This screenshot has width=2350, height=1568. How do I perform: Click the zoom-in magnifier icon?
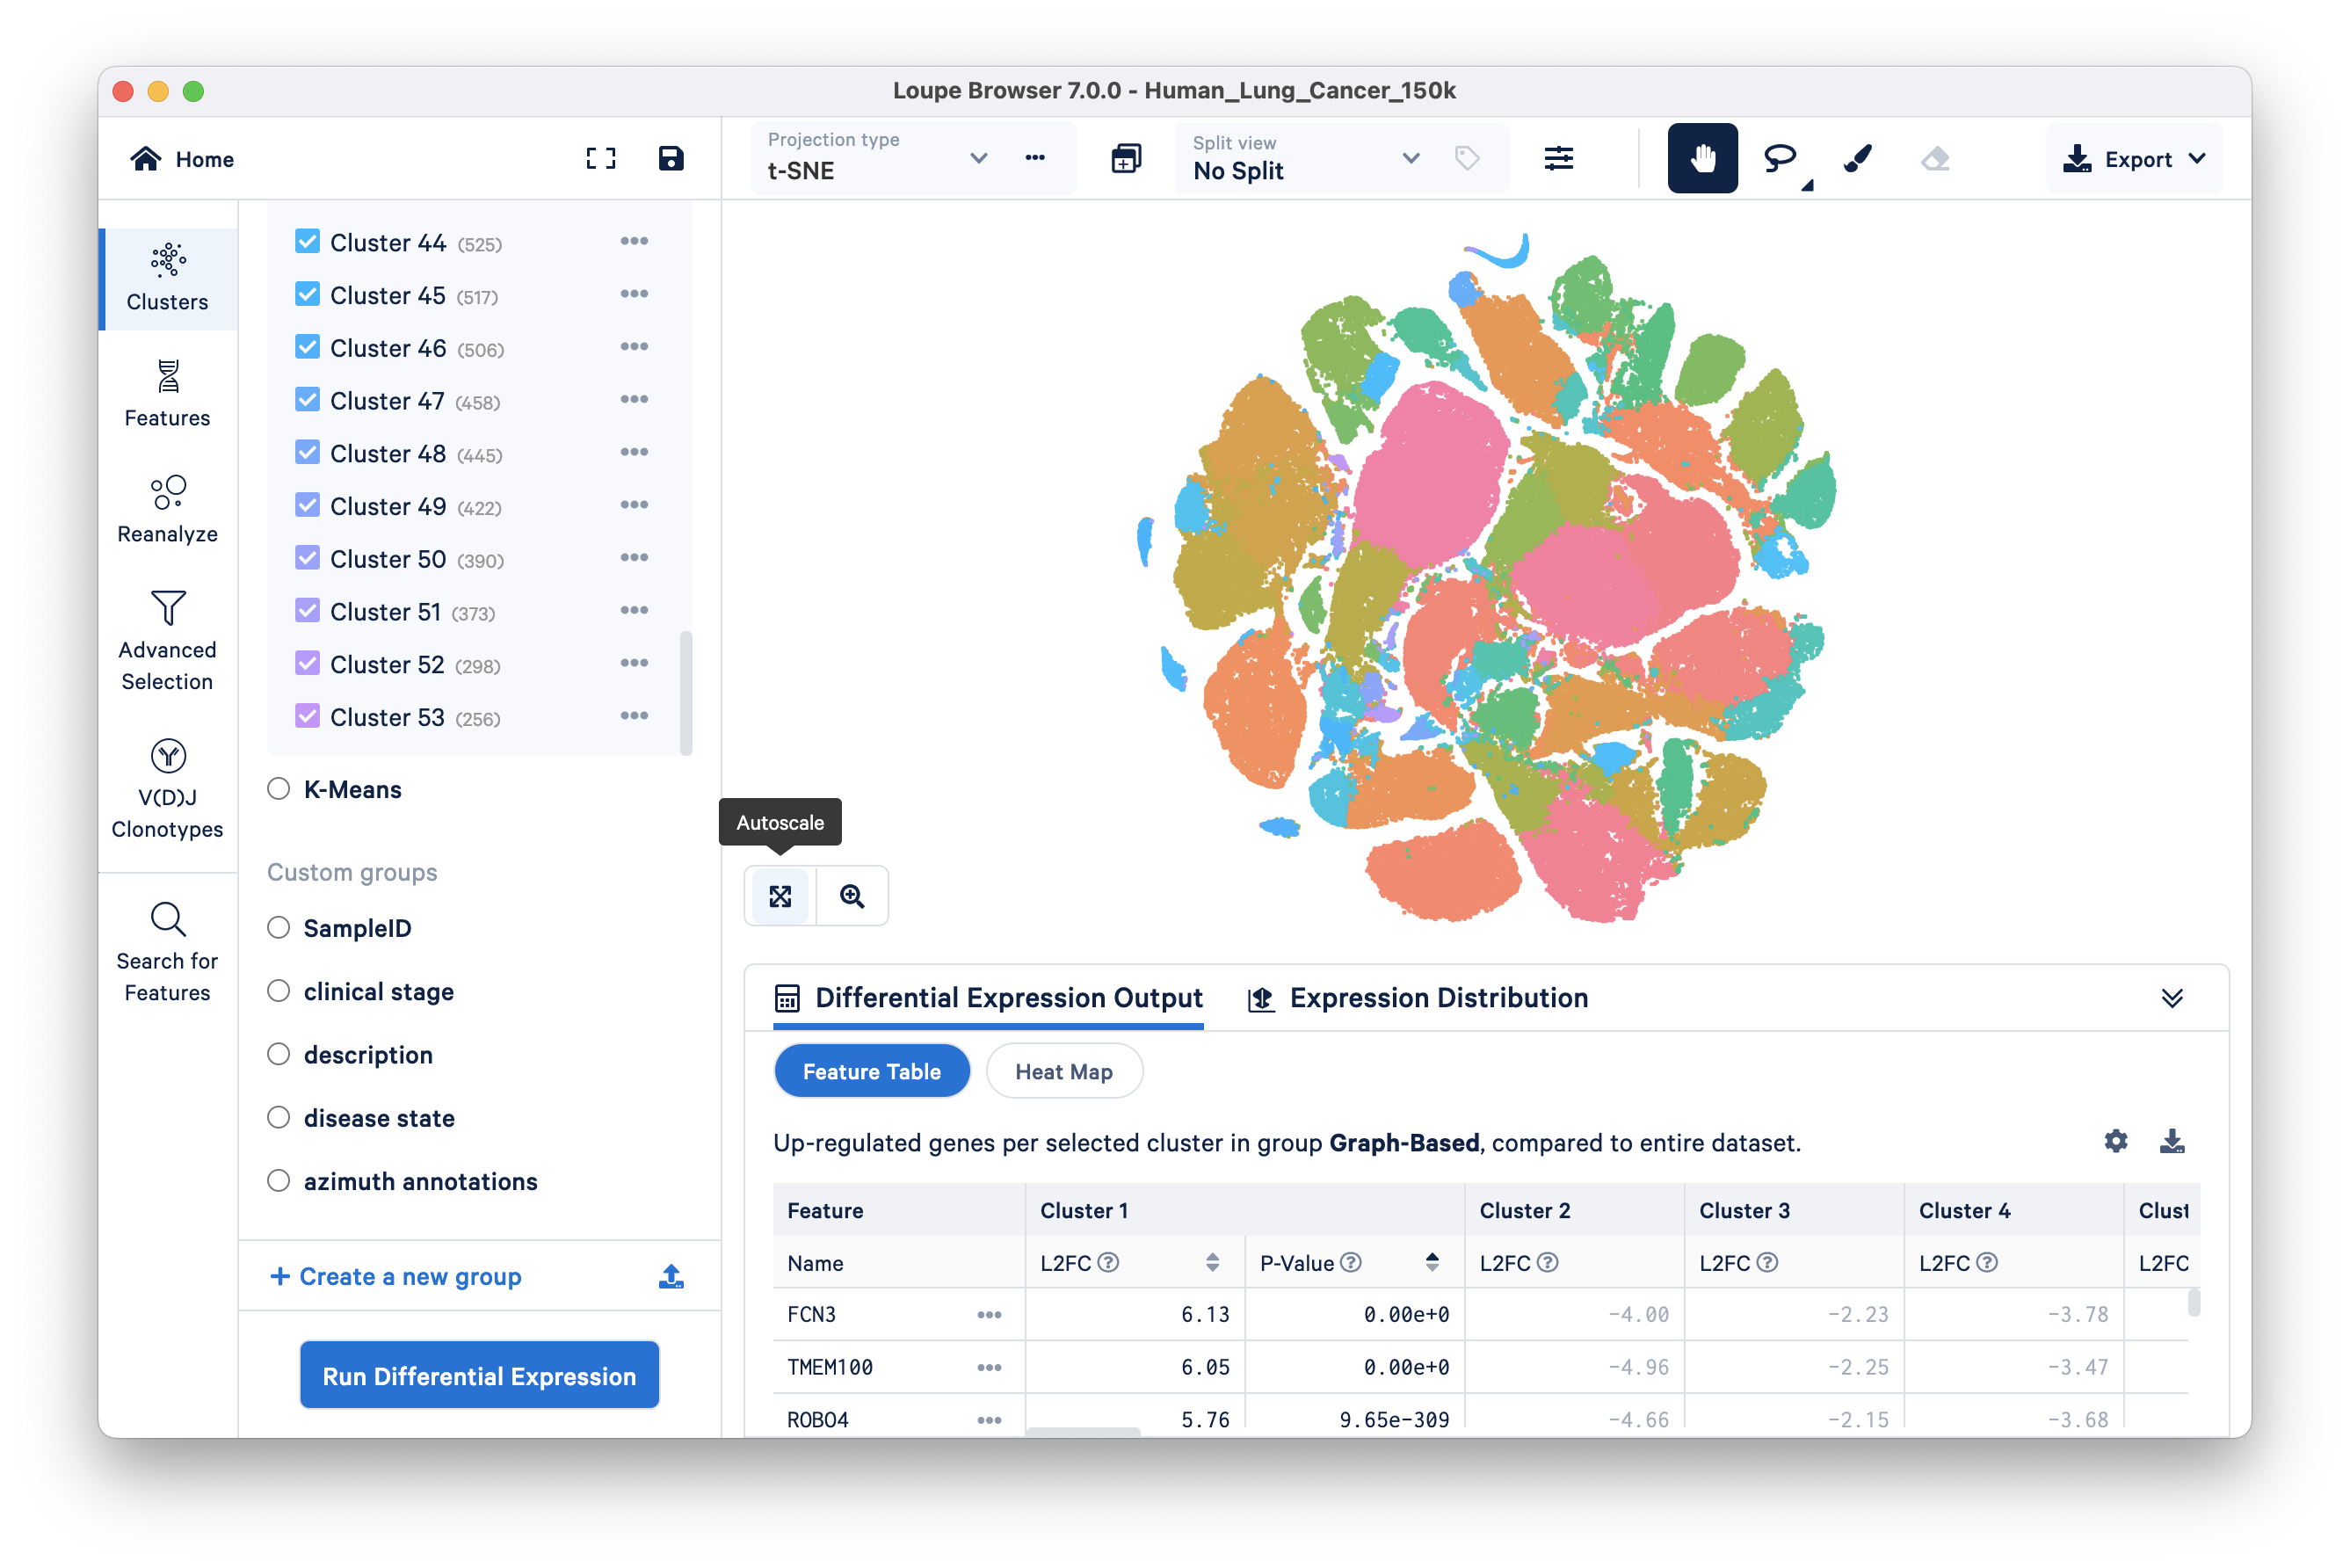pyautogui.click(x=852, y=896)
